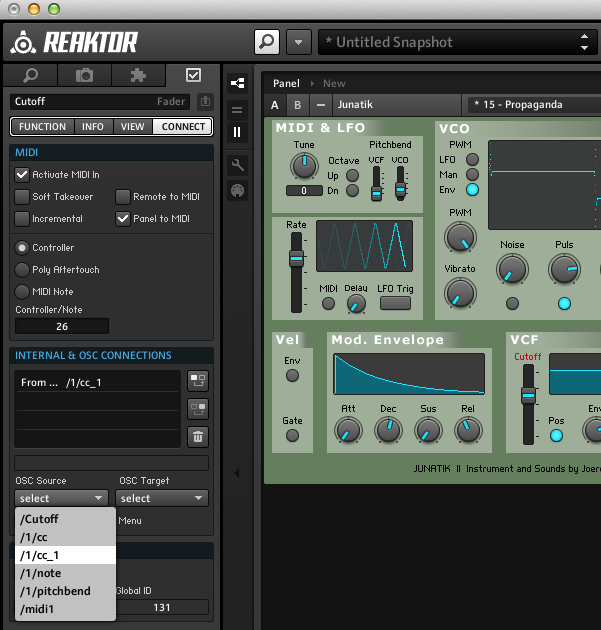601x630 pixels.
Task: Click the magnifier search button in header
Action: 267,42
